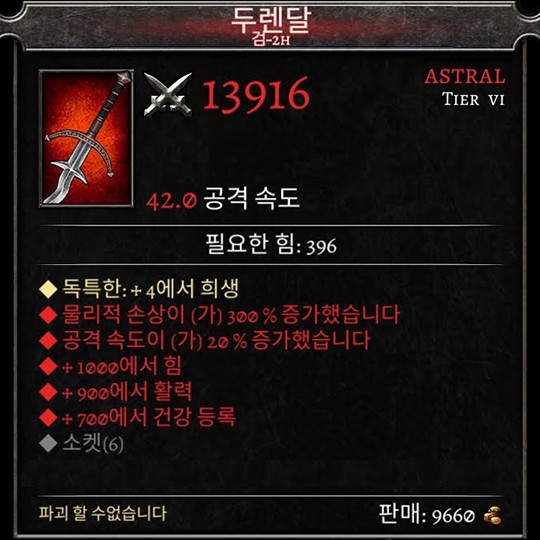
Task: Click the gray diamond beside 소켓(6)
Action: (x=48, y=443)
